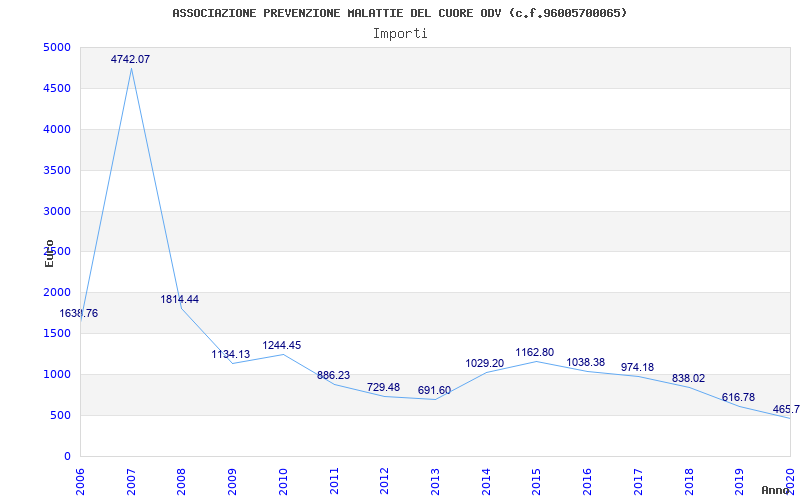Click the Importi subtitle
The width and height of the screenshot is (800, 500).
click(400, 33)
